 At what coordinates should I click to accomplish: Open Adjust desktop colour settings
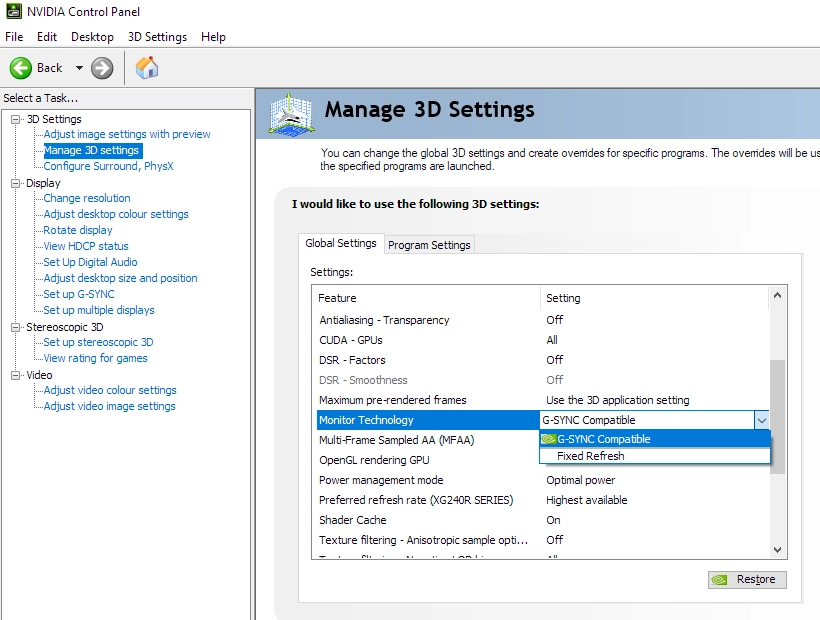click(x=116, y=214)
